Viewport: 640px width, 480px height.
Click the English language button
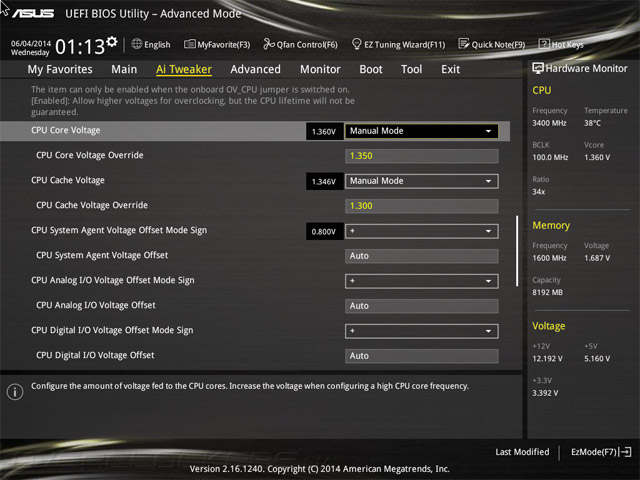(157, 44)
